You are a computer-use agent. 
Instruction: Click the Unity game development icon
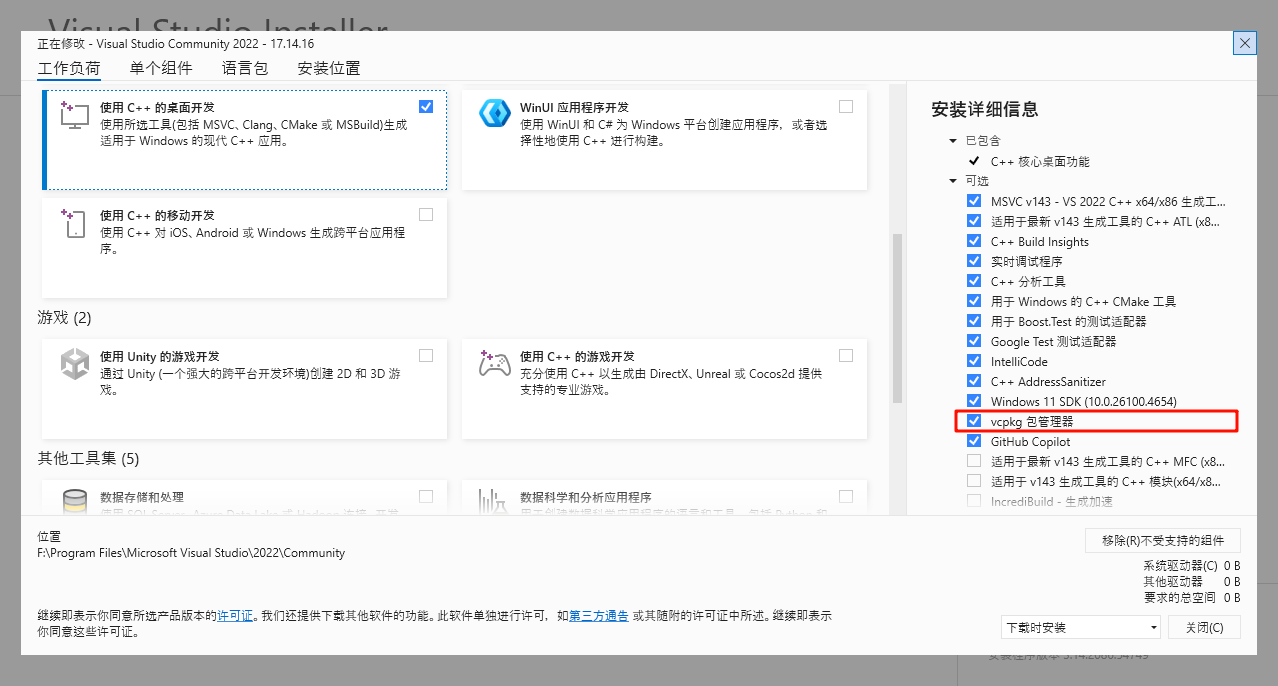(x=75, y=363)
